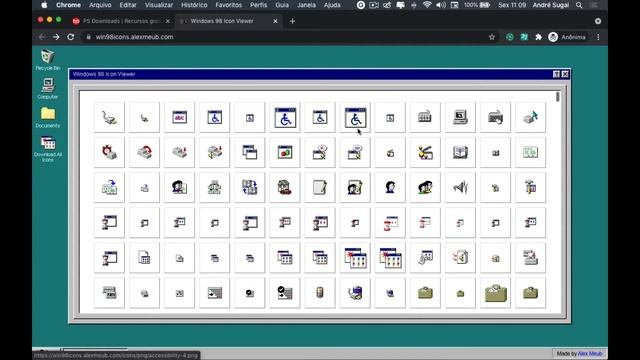Select the speaker sound waves icon
This screenshot has height=360, width=640.
(460, 188)
